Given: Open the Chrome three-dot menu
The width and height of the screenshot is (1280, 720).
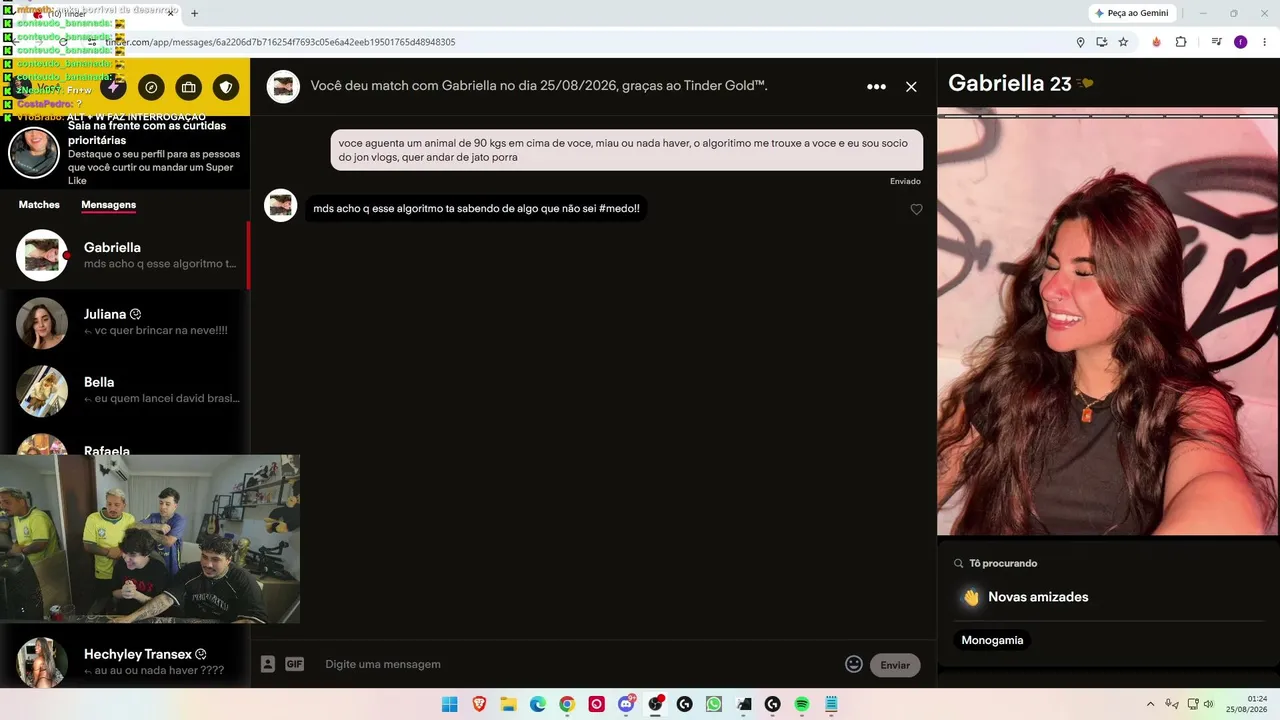Looking at the screenshot, I should 1265,42.
